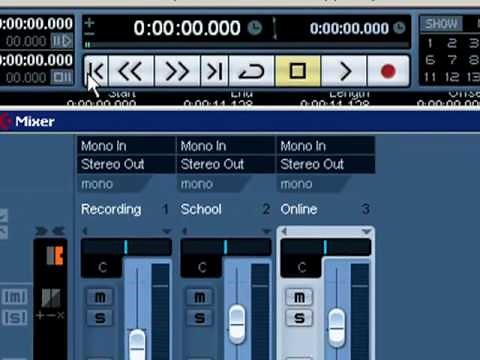
Task: Select the Recording channel name
Action: click(111, 209)
